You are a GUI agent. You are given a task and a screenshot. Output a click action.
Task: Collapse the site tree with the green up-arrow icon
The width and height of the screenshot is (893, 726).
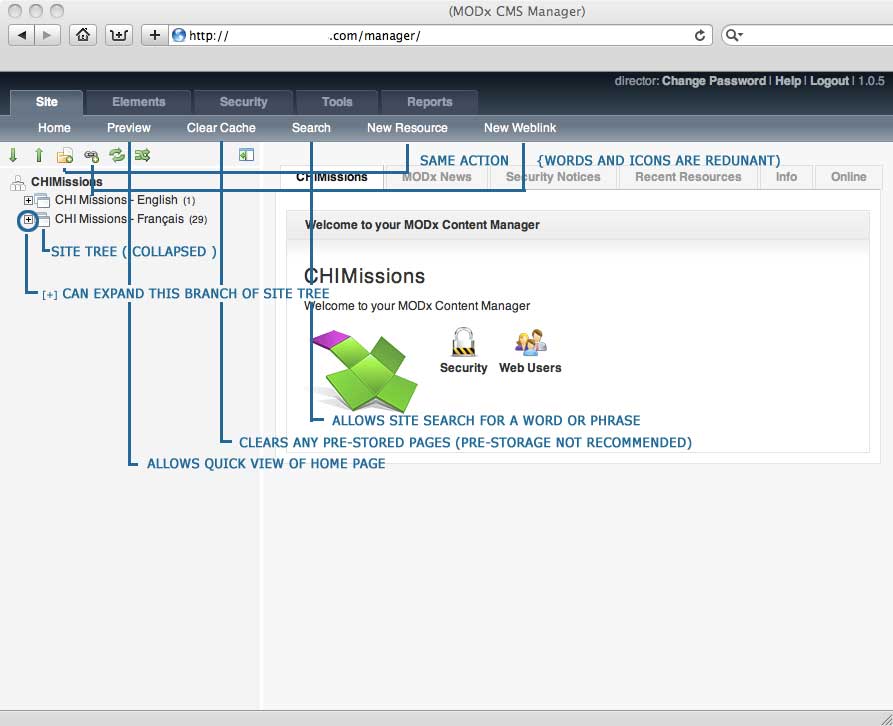[x=39, y=155]
